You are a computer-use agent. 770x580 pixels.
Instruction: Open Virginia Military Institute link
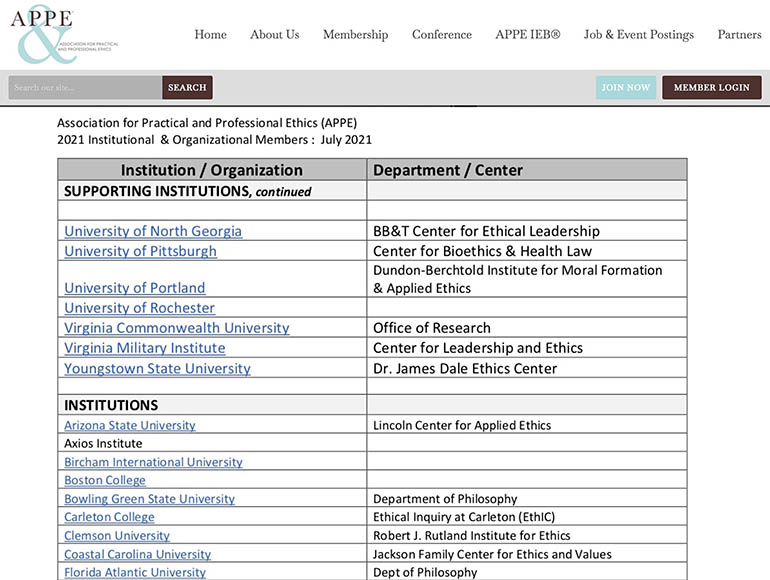coord(144,348)
